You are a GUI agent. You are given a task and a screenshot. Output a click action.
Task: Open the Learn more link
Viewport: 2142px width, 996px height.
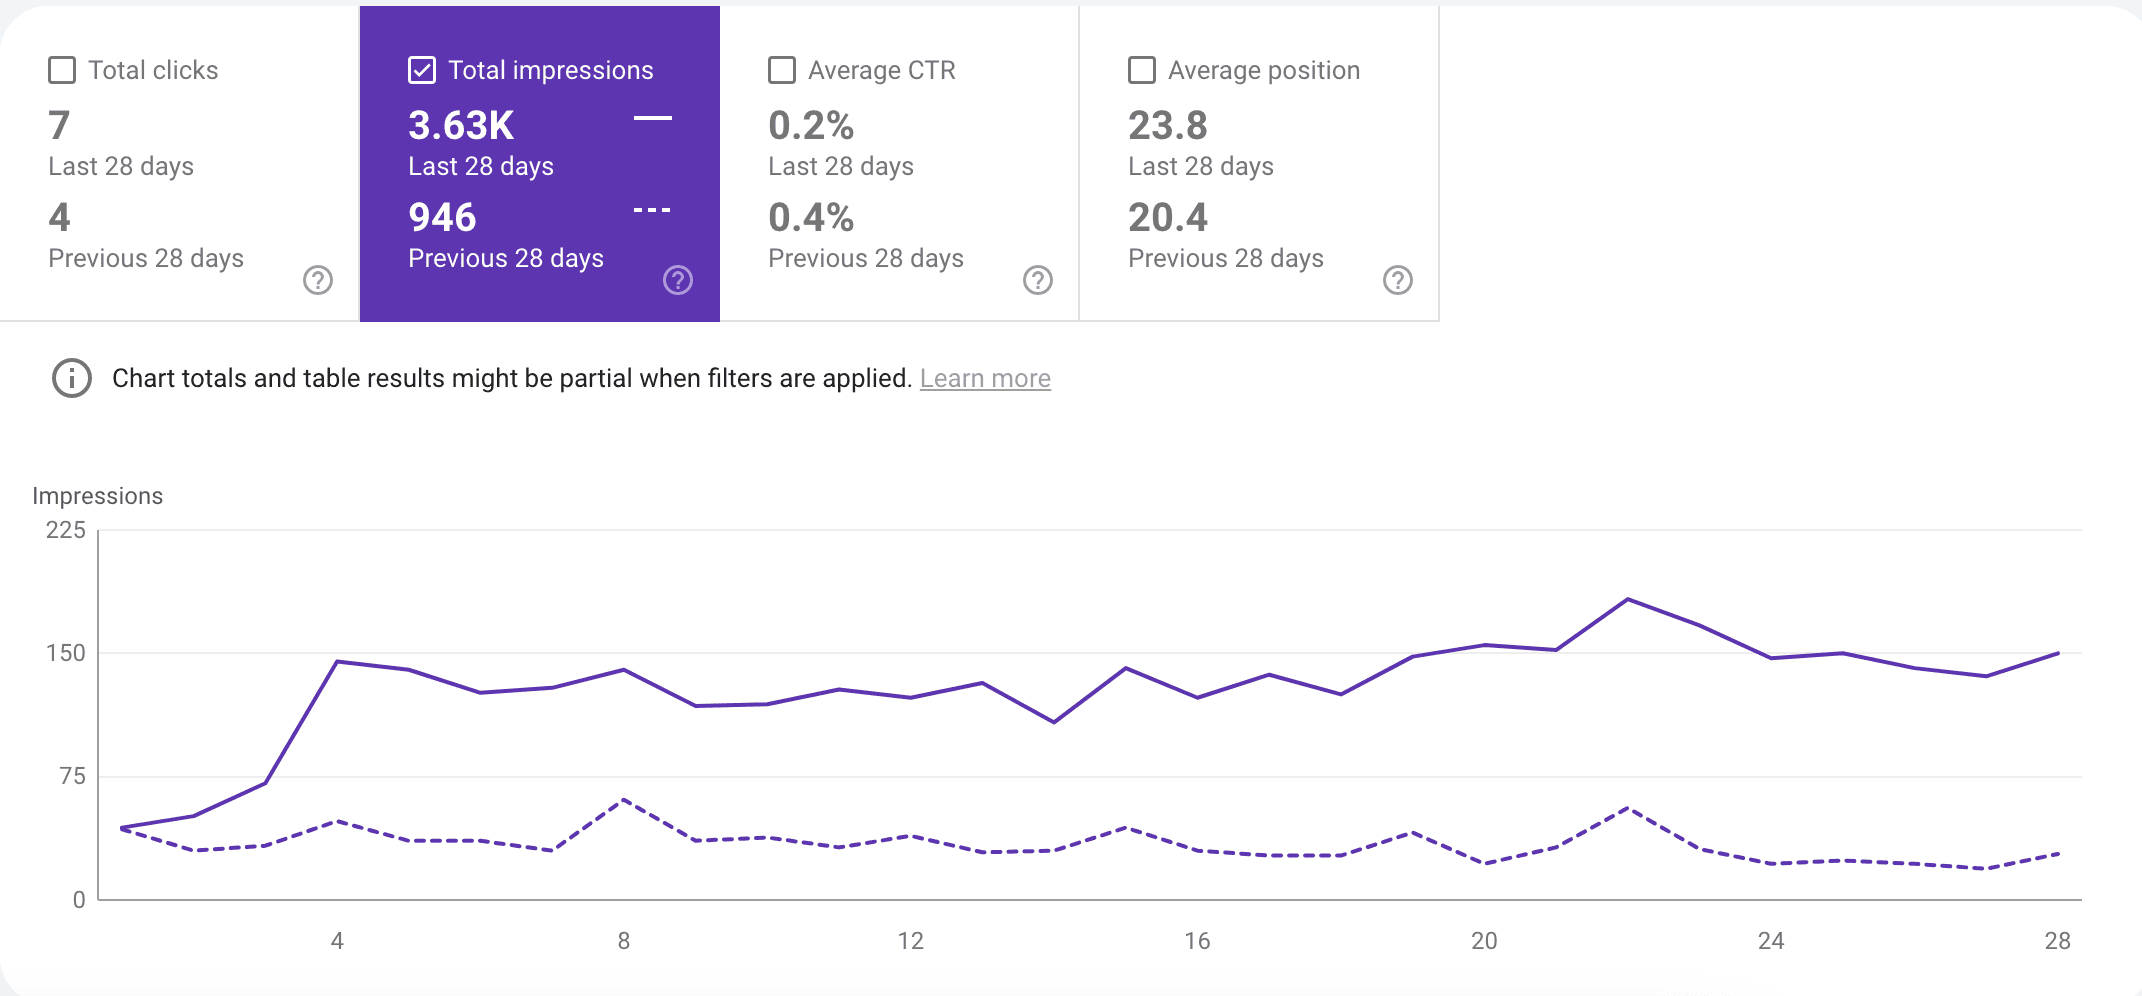pyautogui.click(x=985, y=379)
